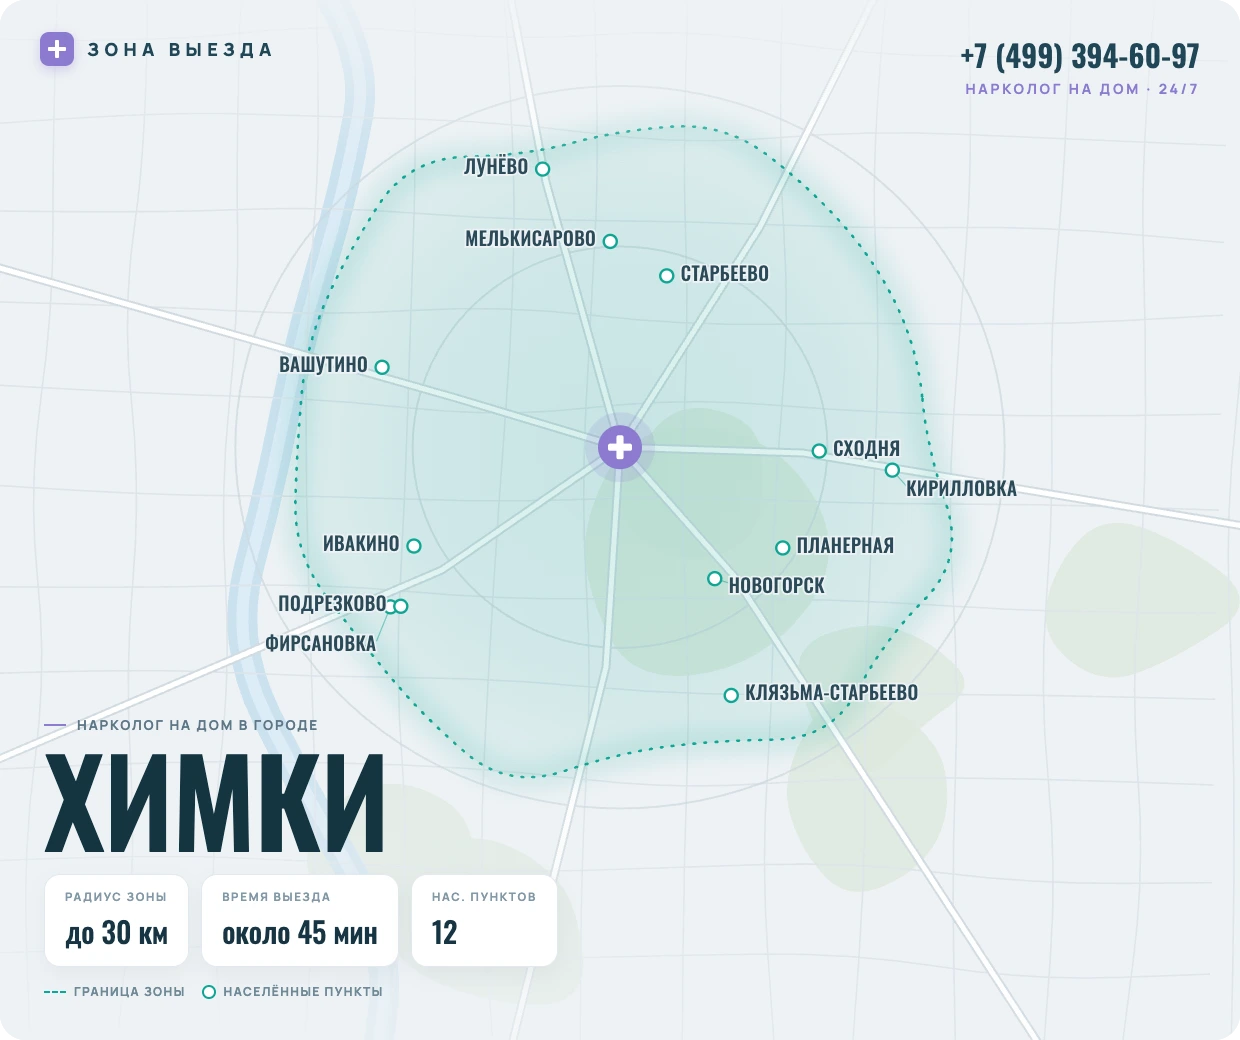Image resolution: width=1240 pixels, height=1040 pixels.
Task: Select the Вашутино location marker
Action: [382, 367]
